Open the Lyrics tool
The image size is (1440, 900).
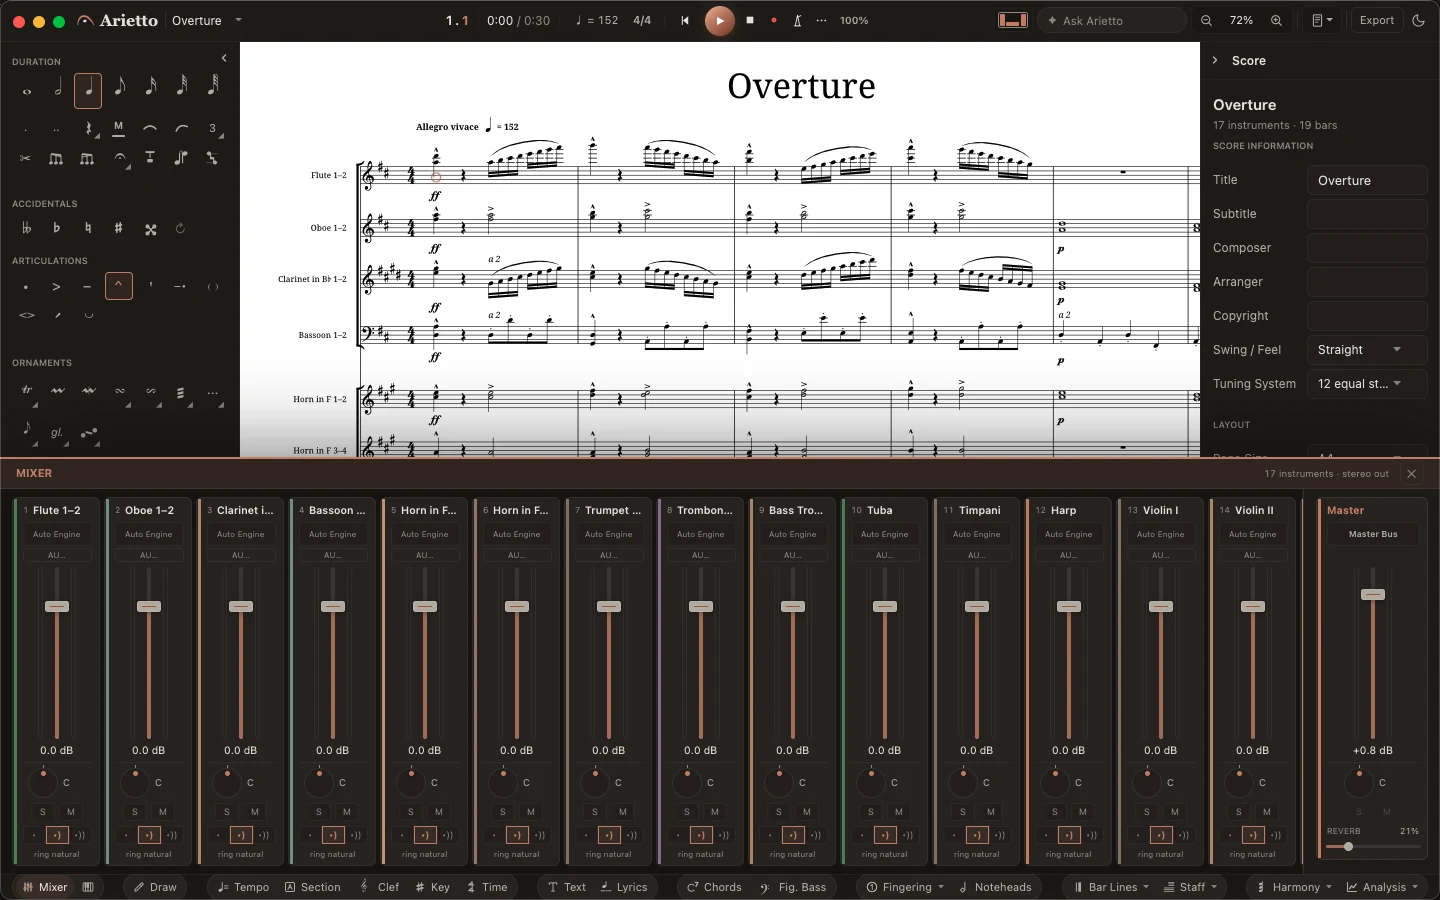tap(624, 887)
